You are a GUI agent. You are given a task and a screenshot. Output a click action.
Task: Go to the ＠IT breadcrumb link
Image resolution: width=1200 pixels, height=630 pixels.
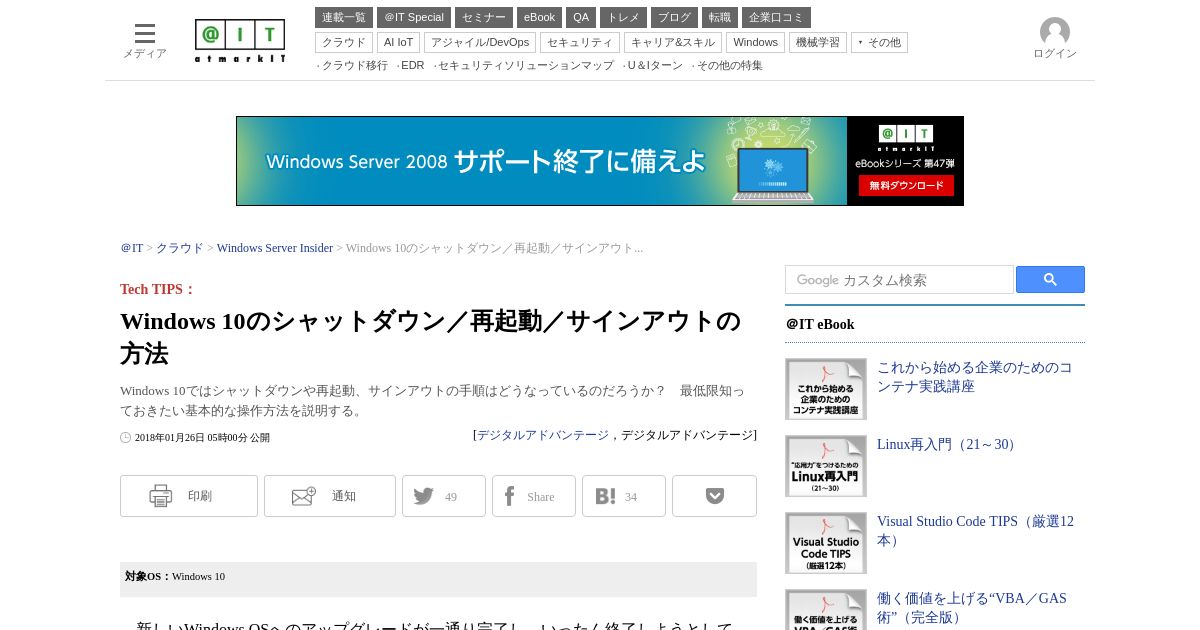tap(132, 248)
